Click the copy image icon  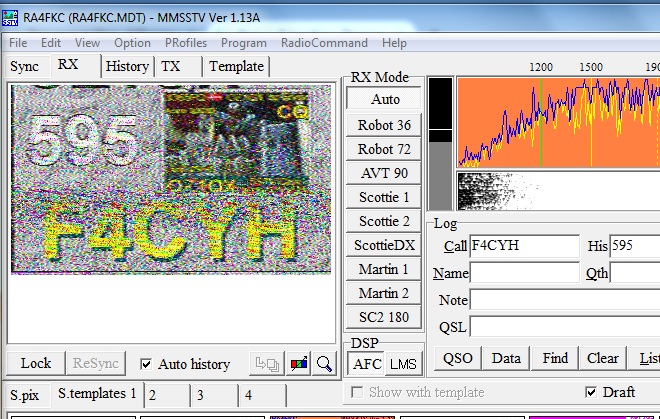(x=267, y=364)
